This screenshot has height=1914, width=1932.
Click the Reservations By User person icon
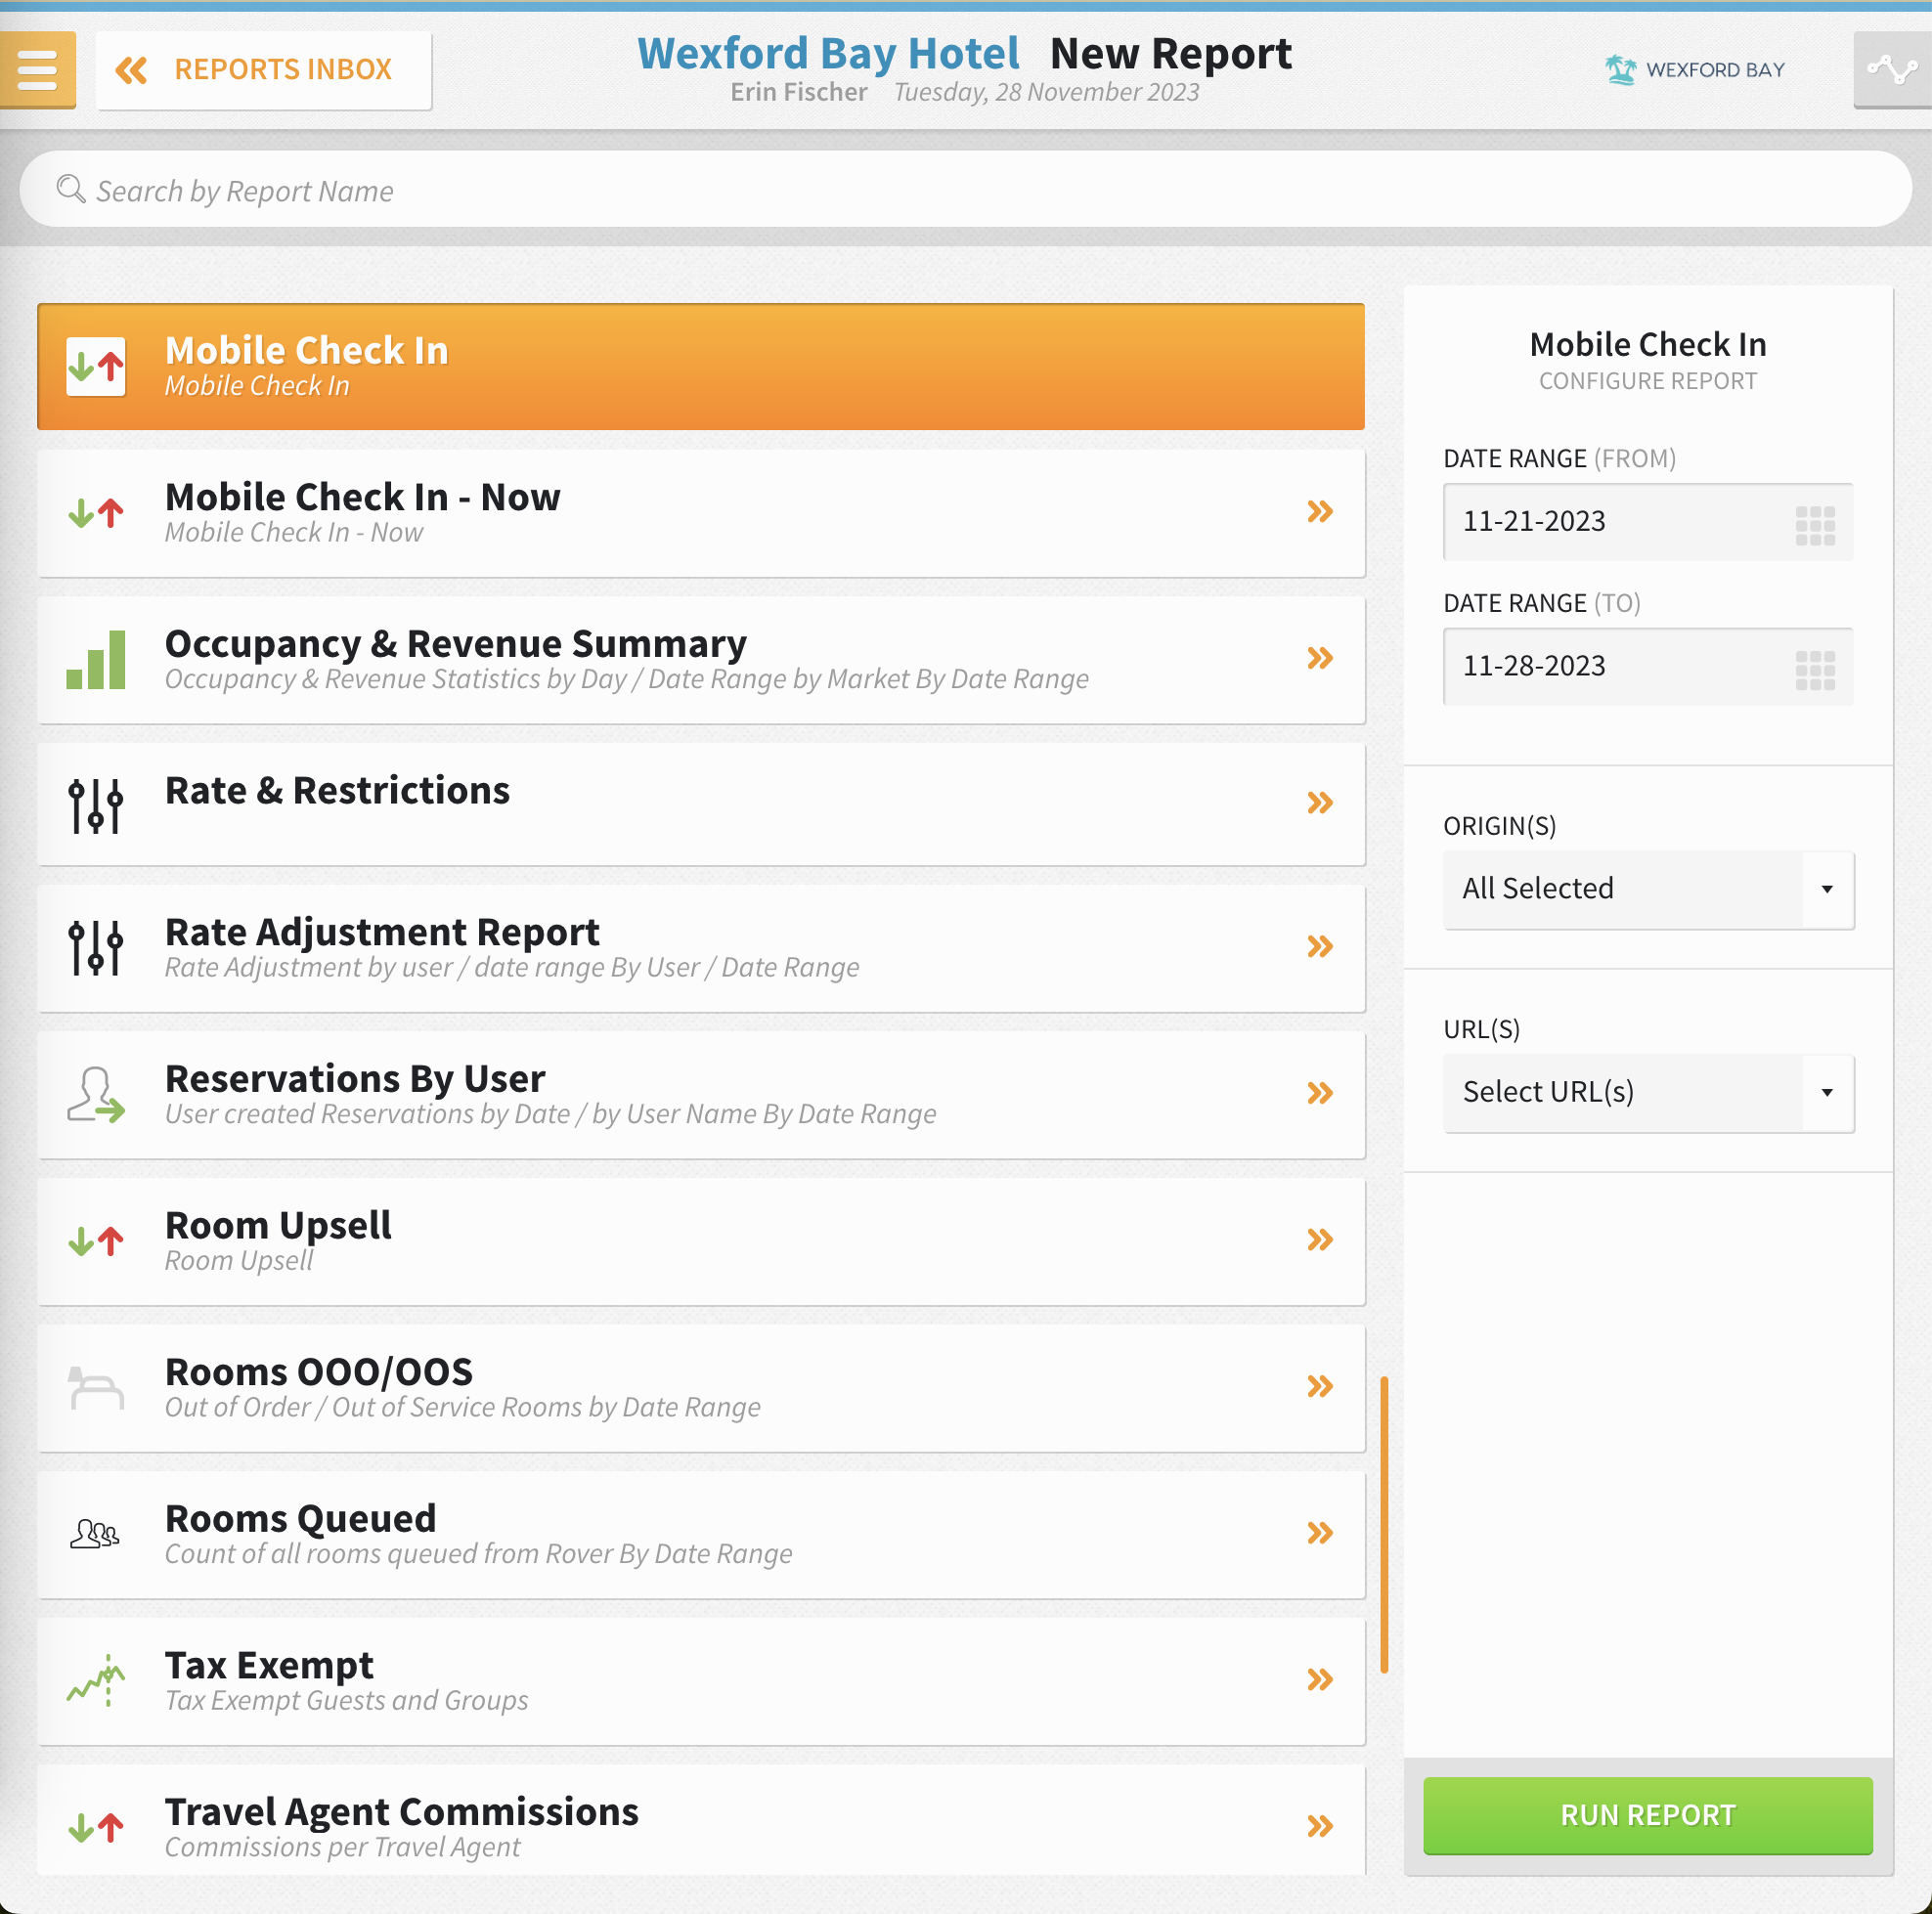96,1094
